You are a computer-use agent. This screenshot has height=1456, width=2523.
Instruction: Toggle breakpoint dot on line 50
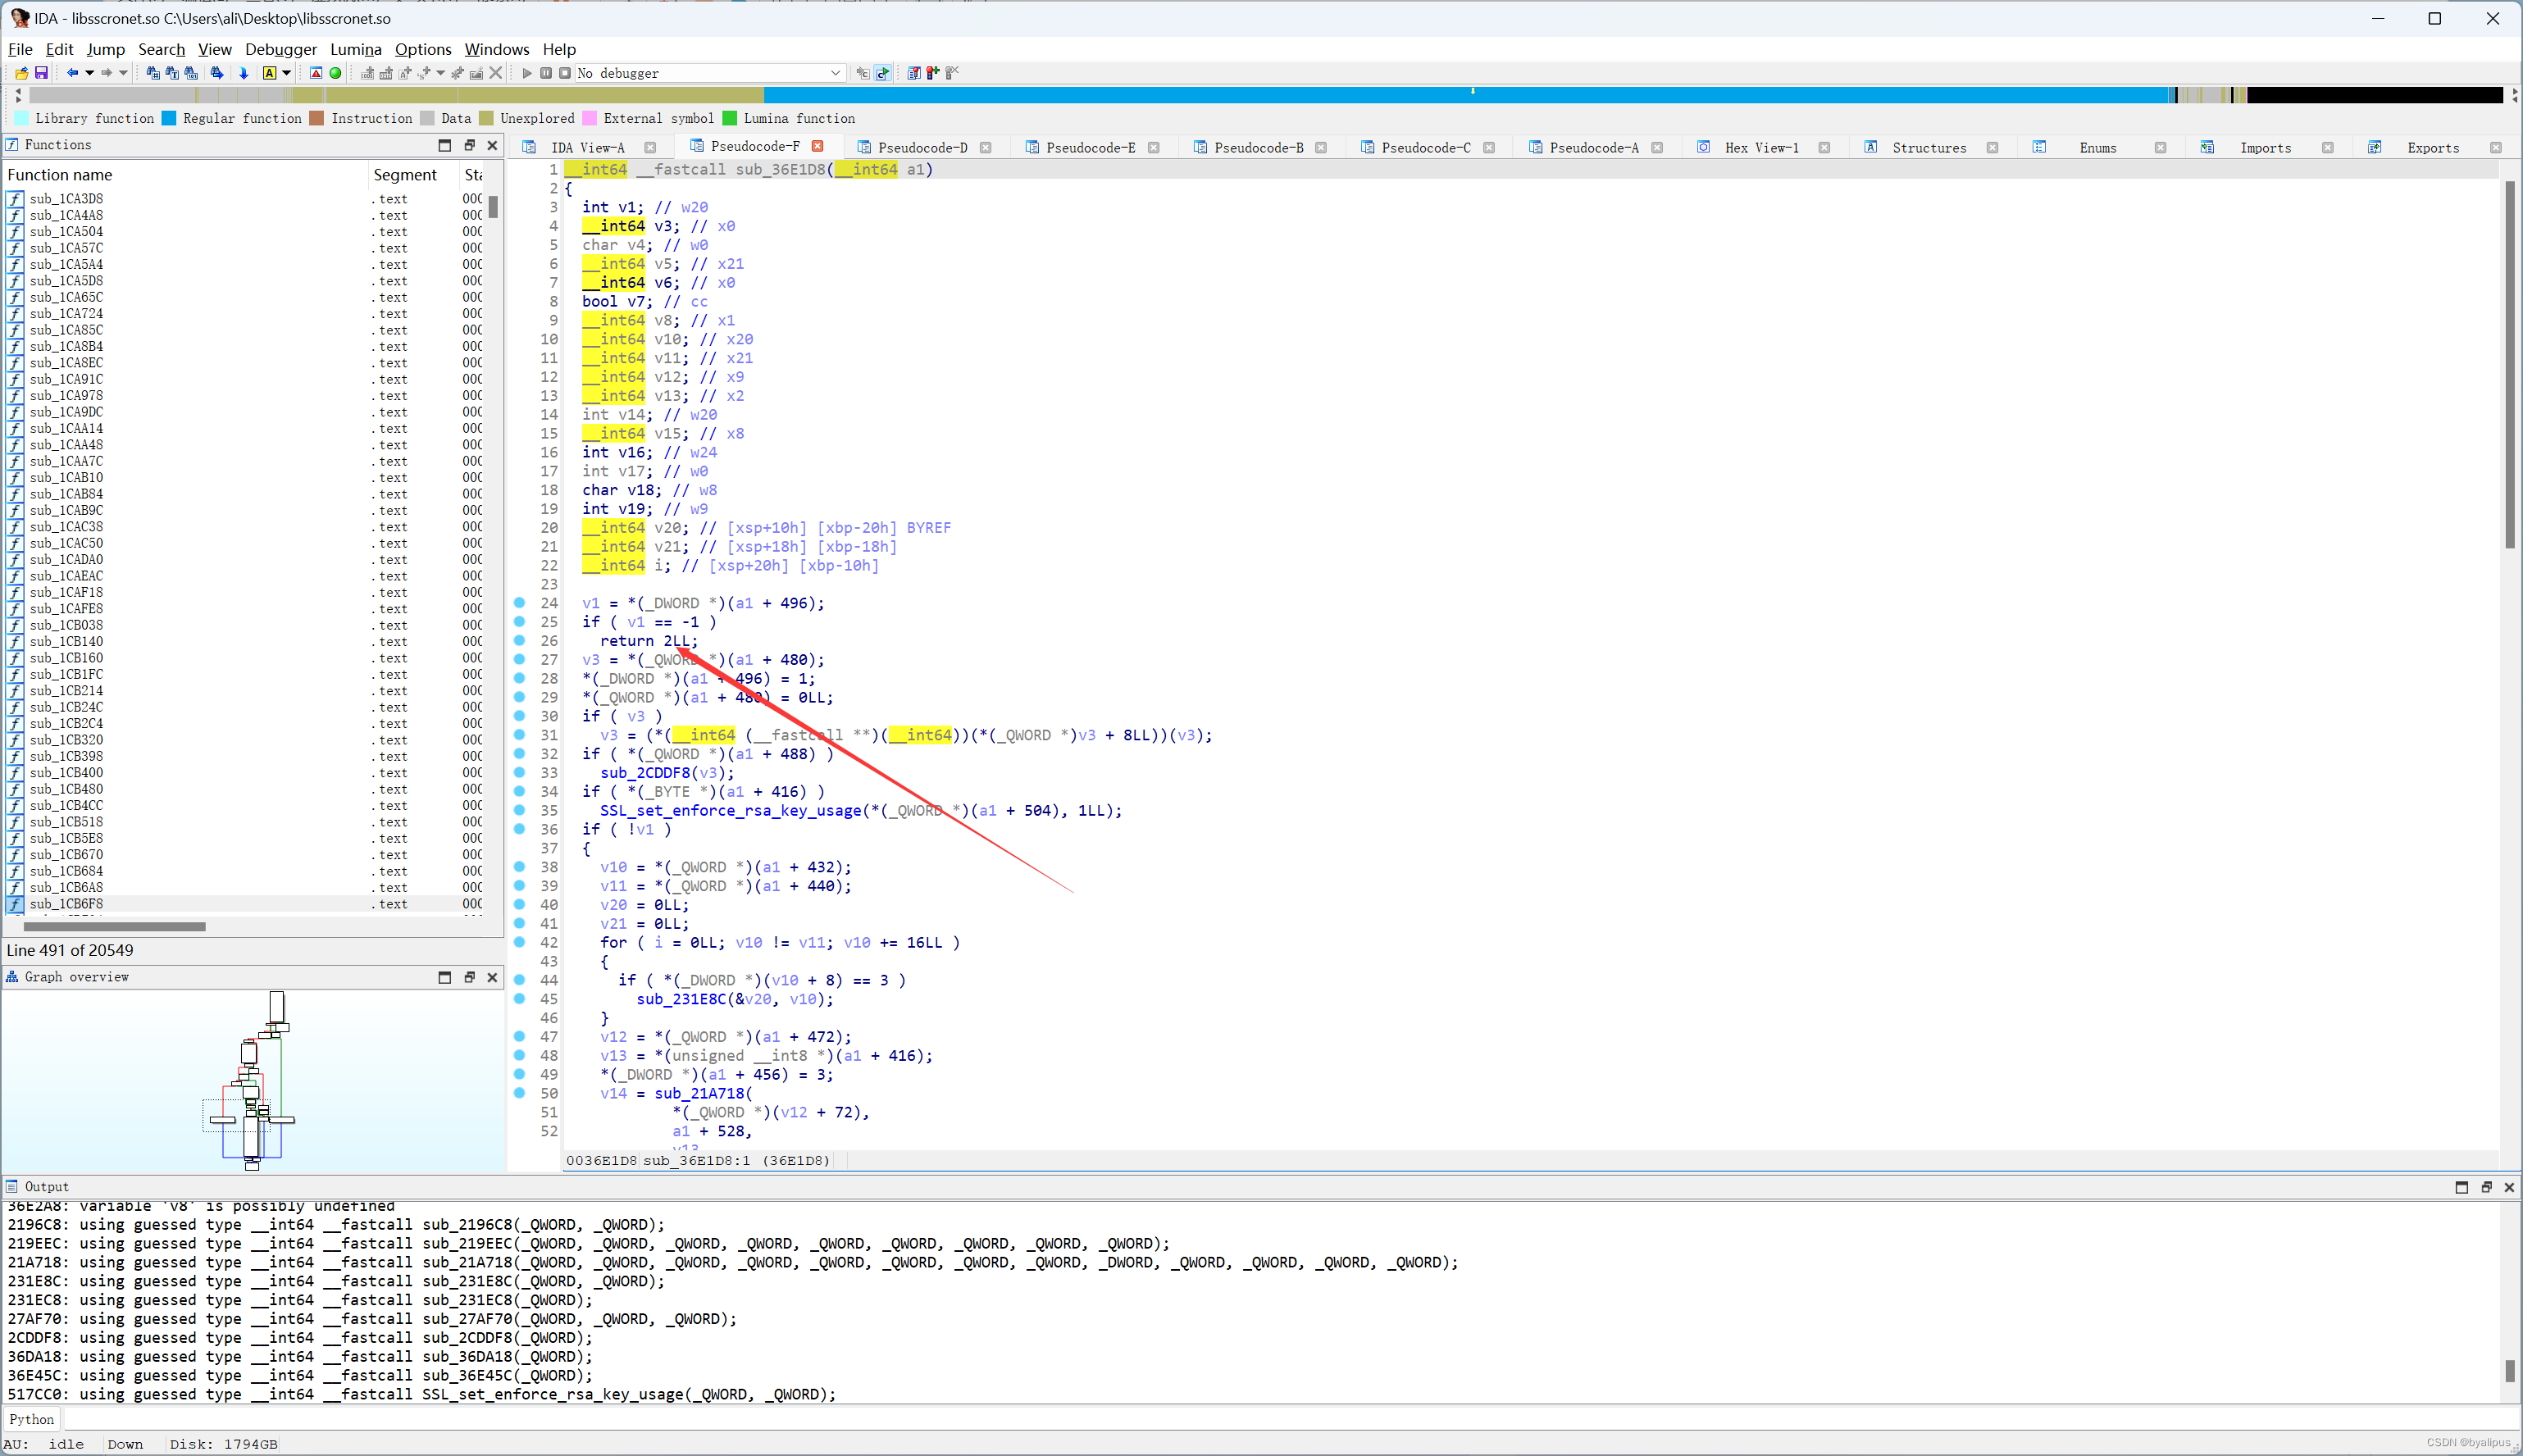519,1093
